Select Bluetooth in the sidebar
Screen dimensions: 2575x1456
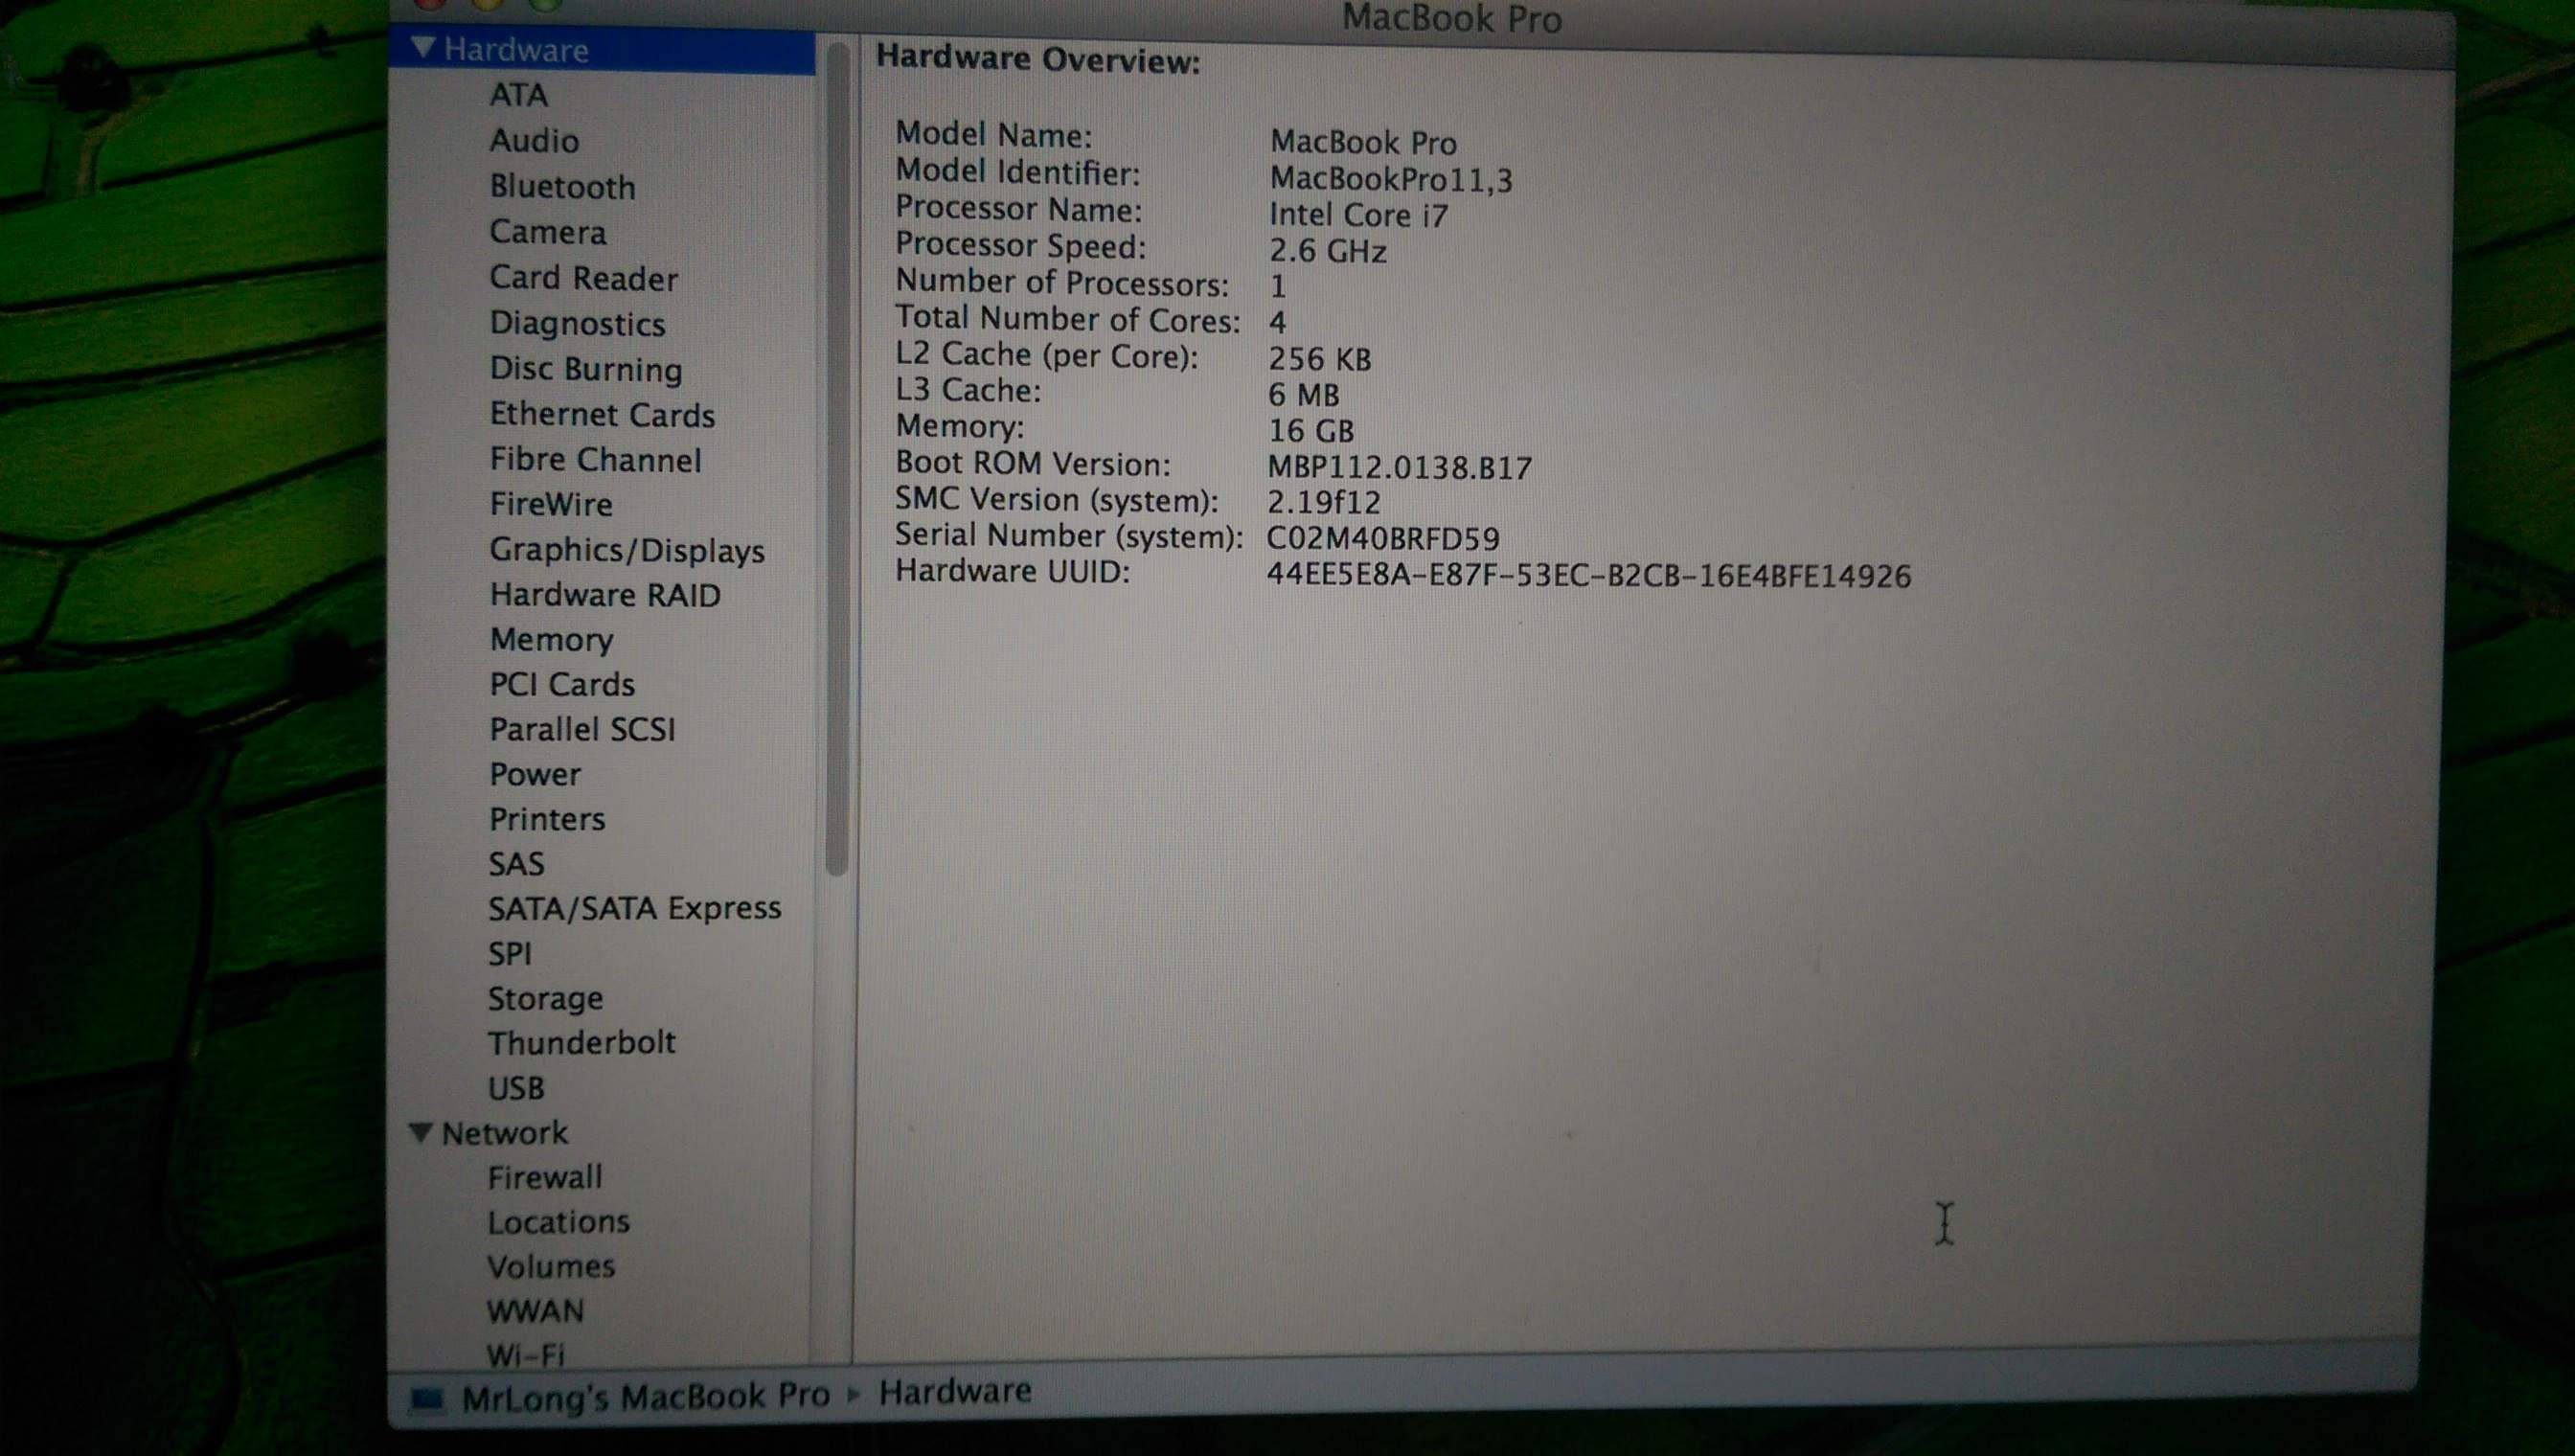[562, 187]
